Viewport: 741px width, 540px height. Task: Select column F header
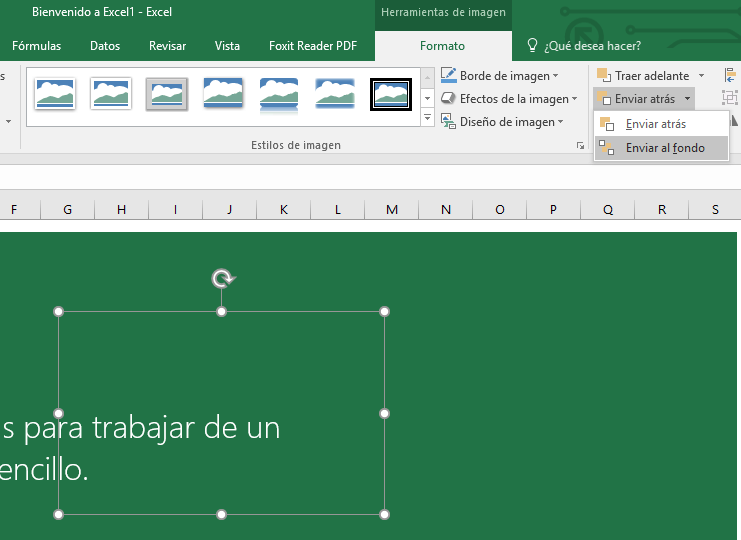click(x=14, y=209)
